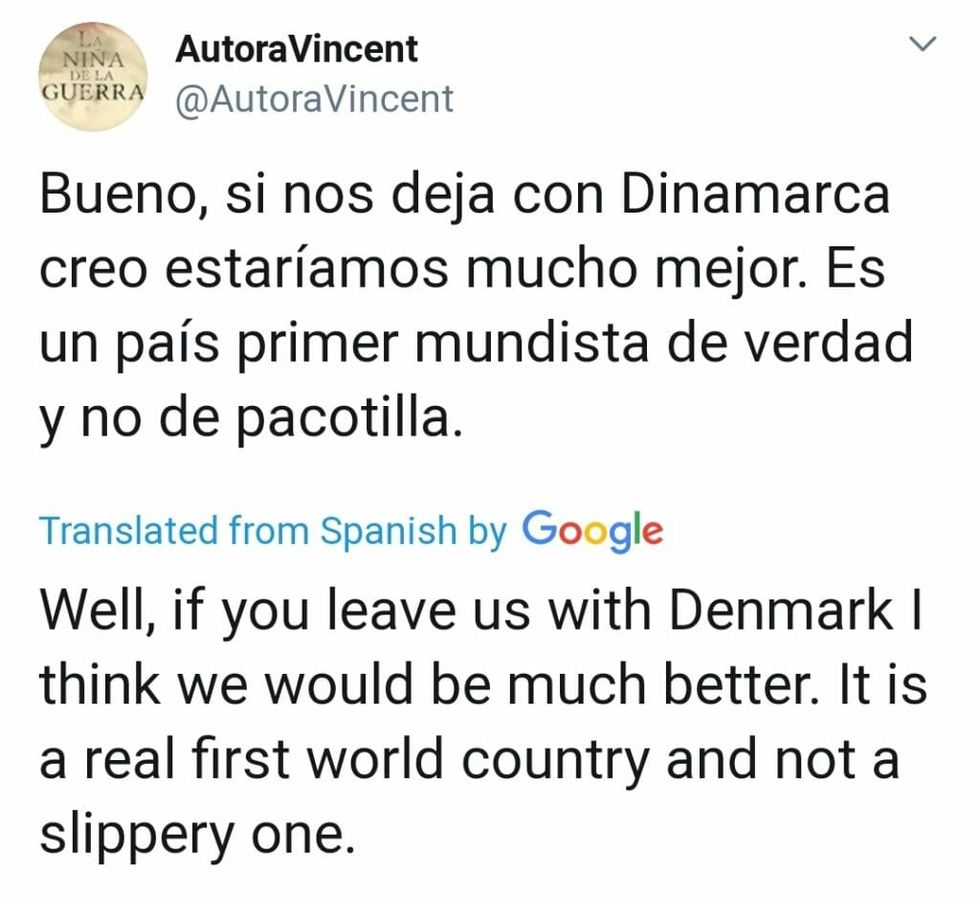Click the word 'Denmark' in the translation

781,610
